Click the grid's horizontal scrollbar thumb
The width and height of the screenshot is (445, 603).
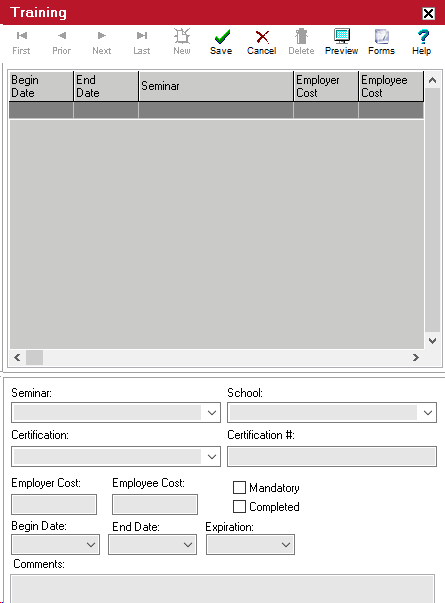(x=34, y=357)
